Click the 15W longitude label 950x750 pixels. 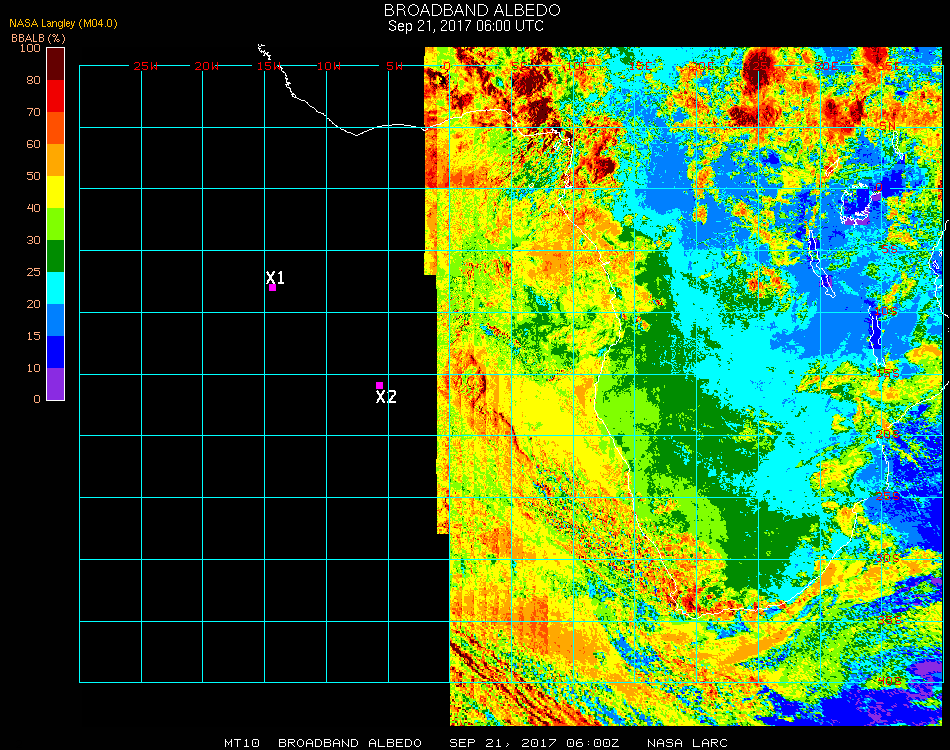[268, 66]
